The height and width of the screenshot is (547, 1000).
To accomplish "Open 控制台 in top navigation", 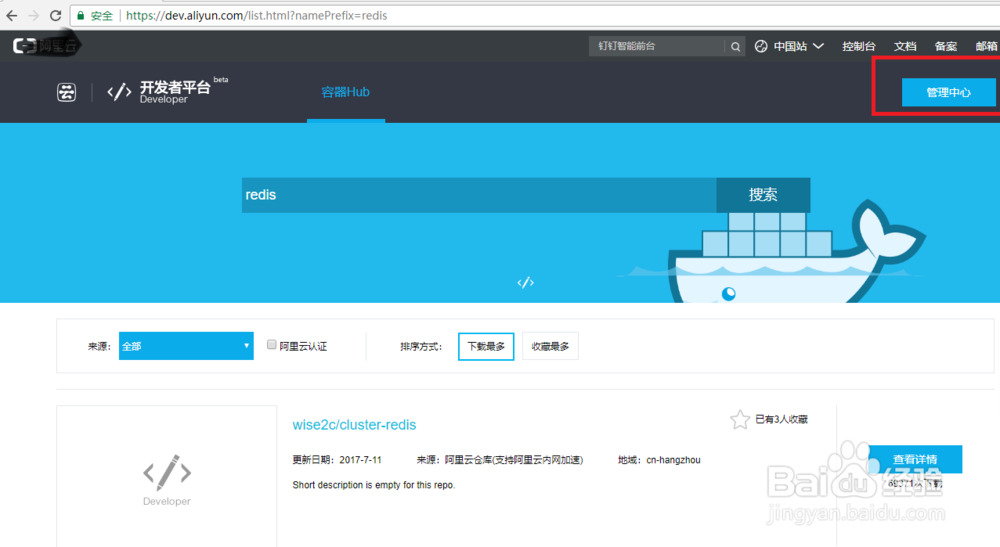I will (858, 46).
